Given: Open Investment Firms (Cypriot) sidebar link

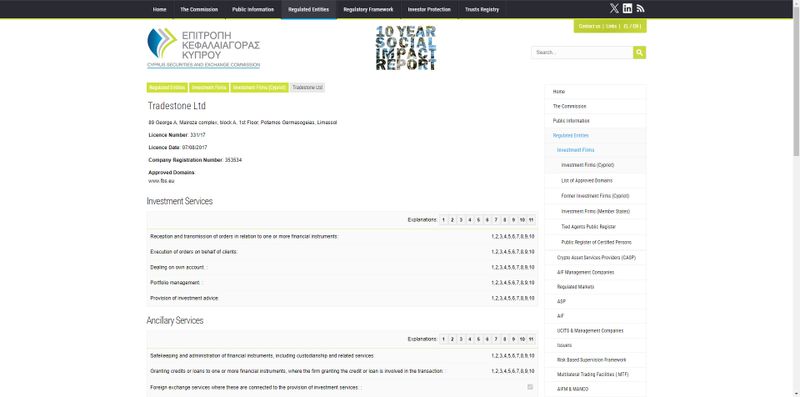Looking at the screenshot, I should [595, 165].
